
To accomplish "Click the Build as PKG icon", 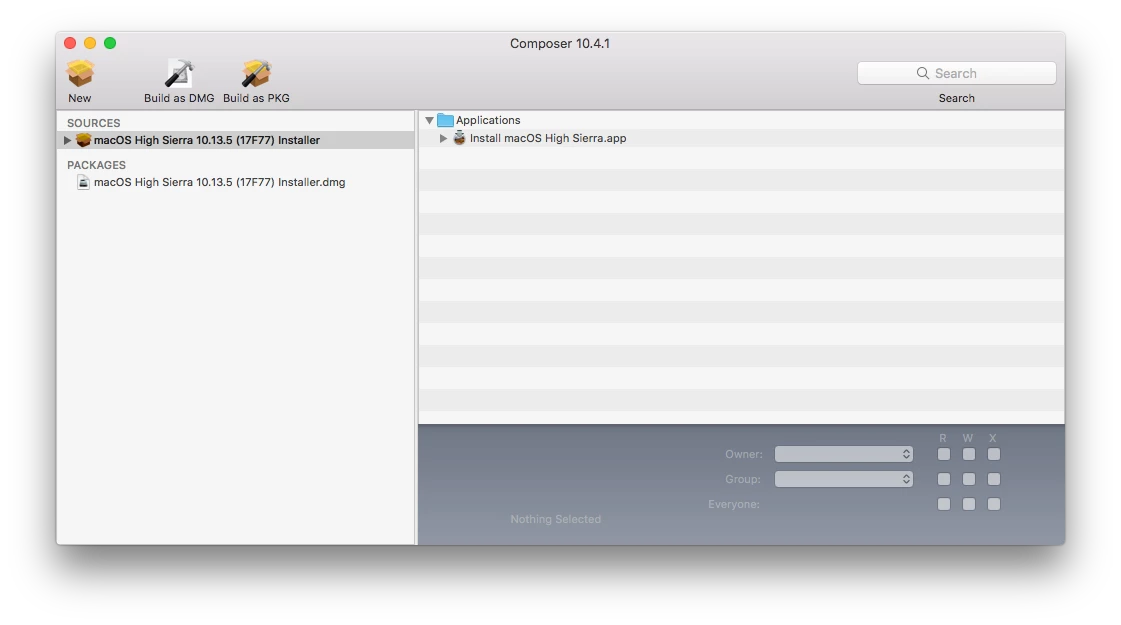I will click(x=256, y=73).
